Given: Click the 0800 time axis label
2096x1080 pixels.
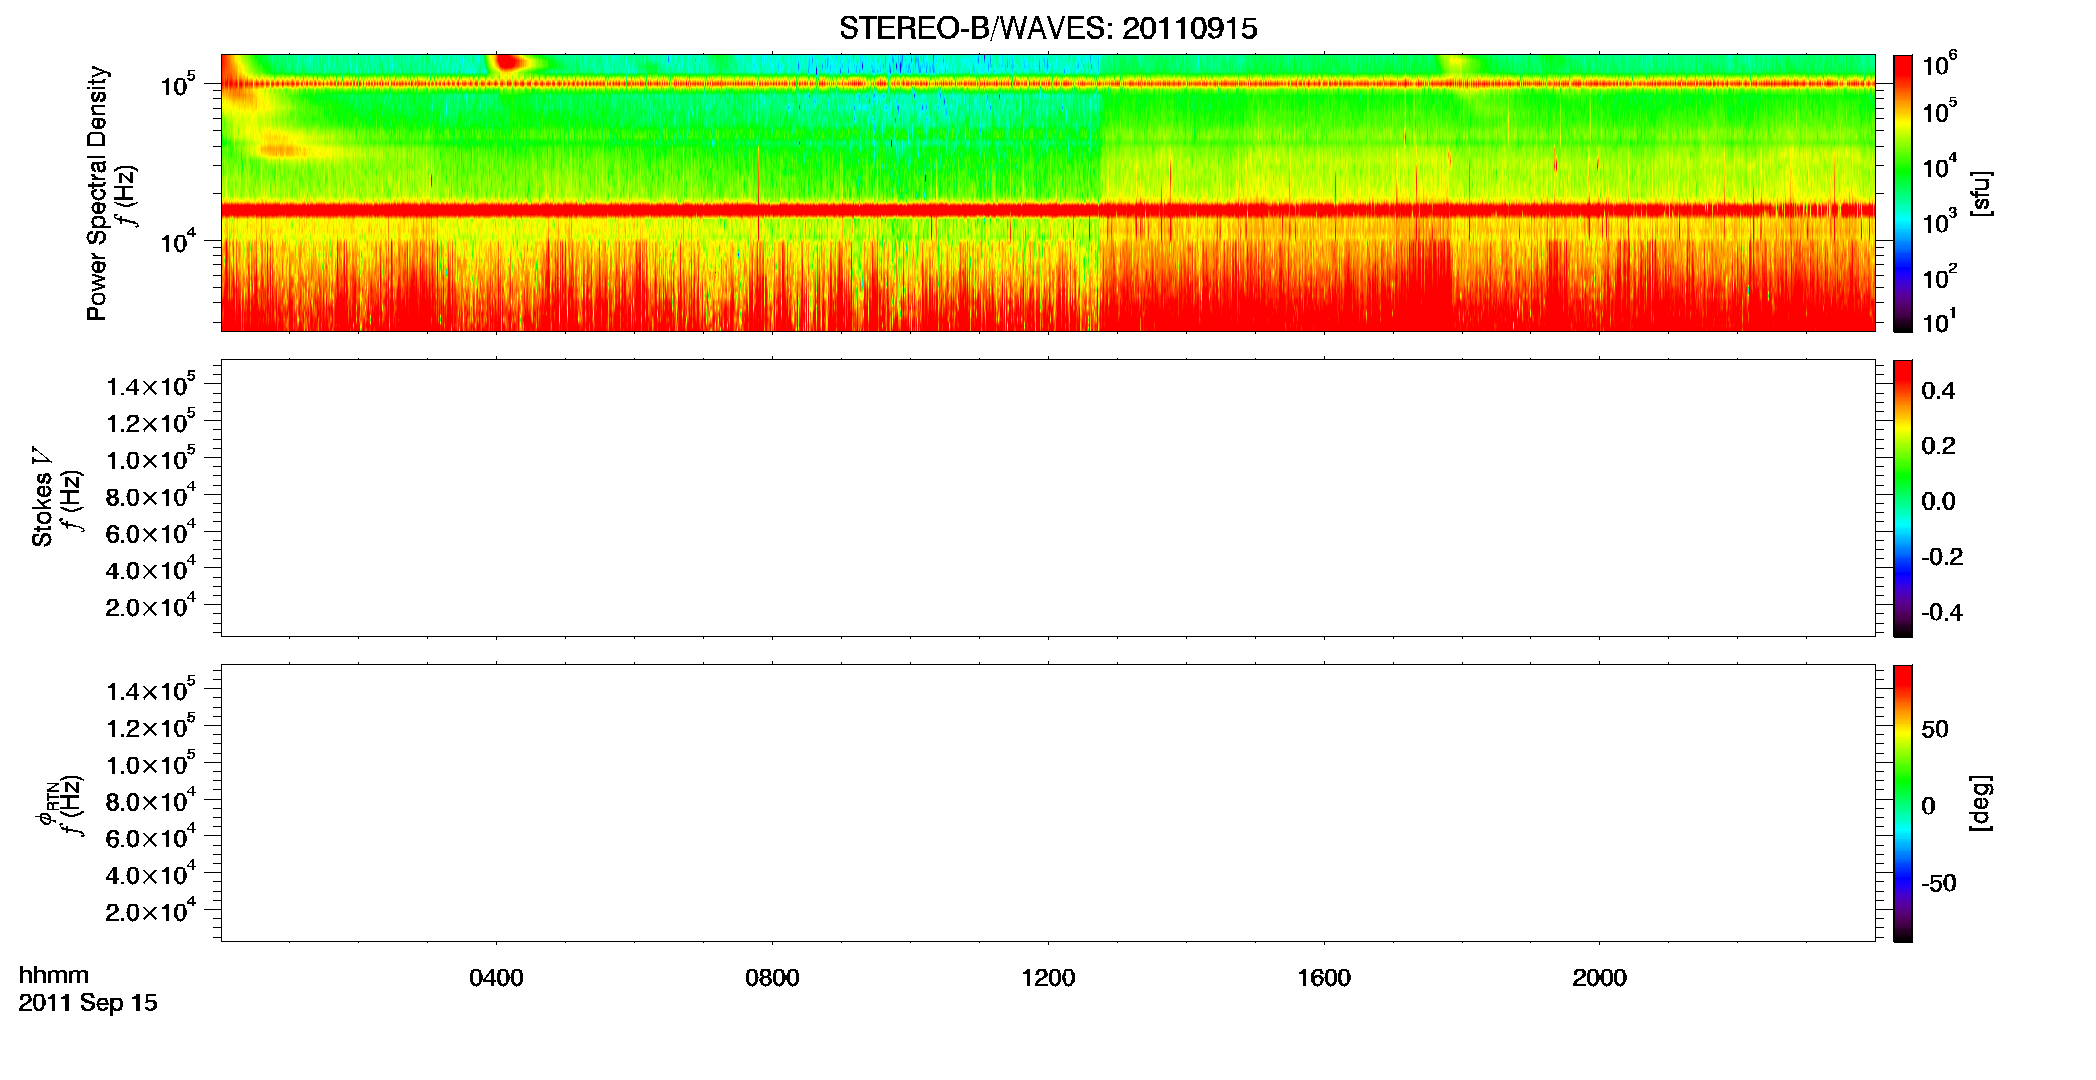Looking at the screenshot, I should [x=772, y=978].
